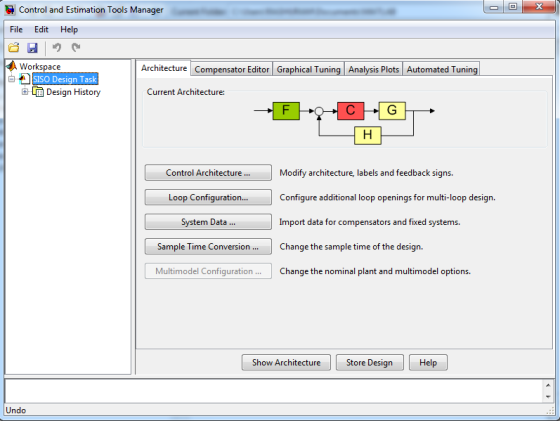Click the title bar application icon

coord(10,10)
